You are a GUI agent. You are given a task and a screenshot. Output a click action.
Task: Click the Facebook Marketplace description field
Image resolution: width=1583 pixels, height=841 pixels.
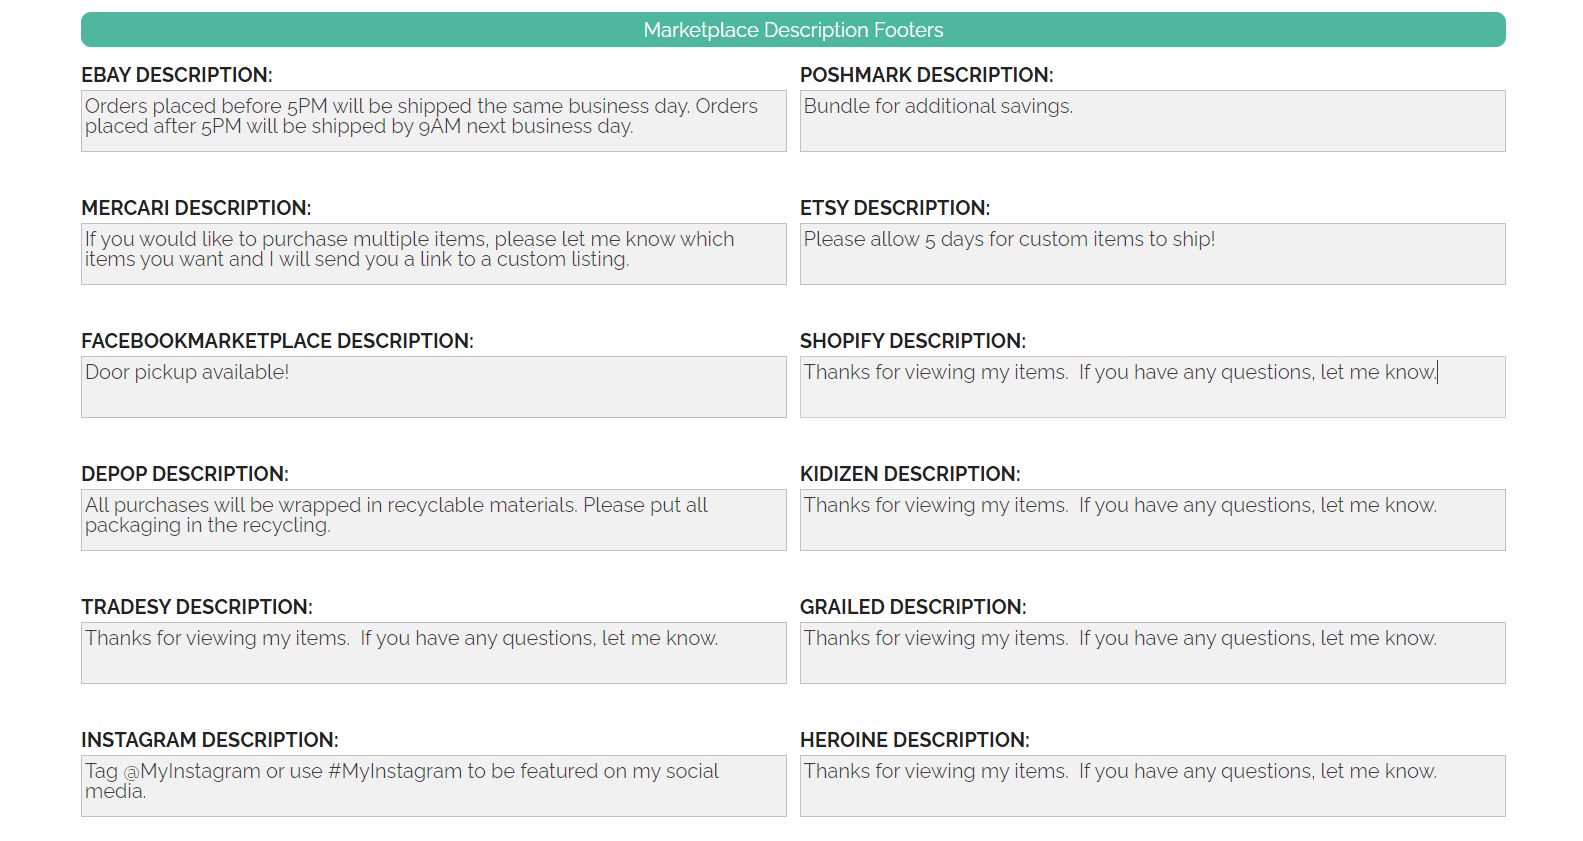(x=433, y=387)
